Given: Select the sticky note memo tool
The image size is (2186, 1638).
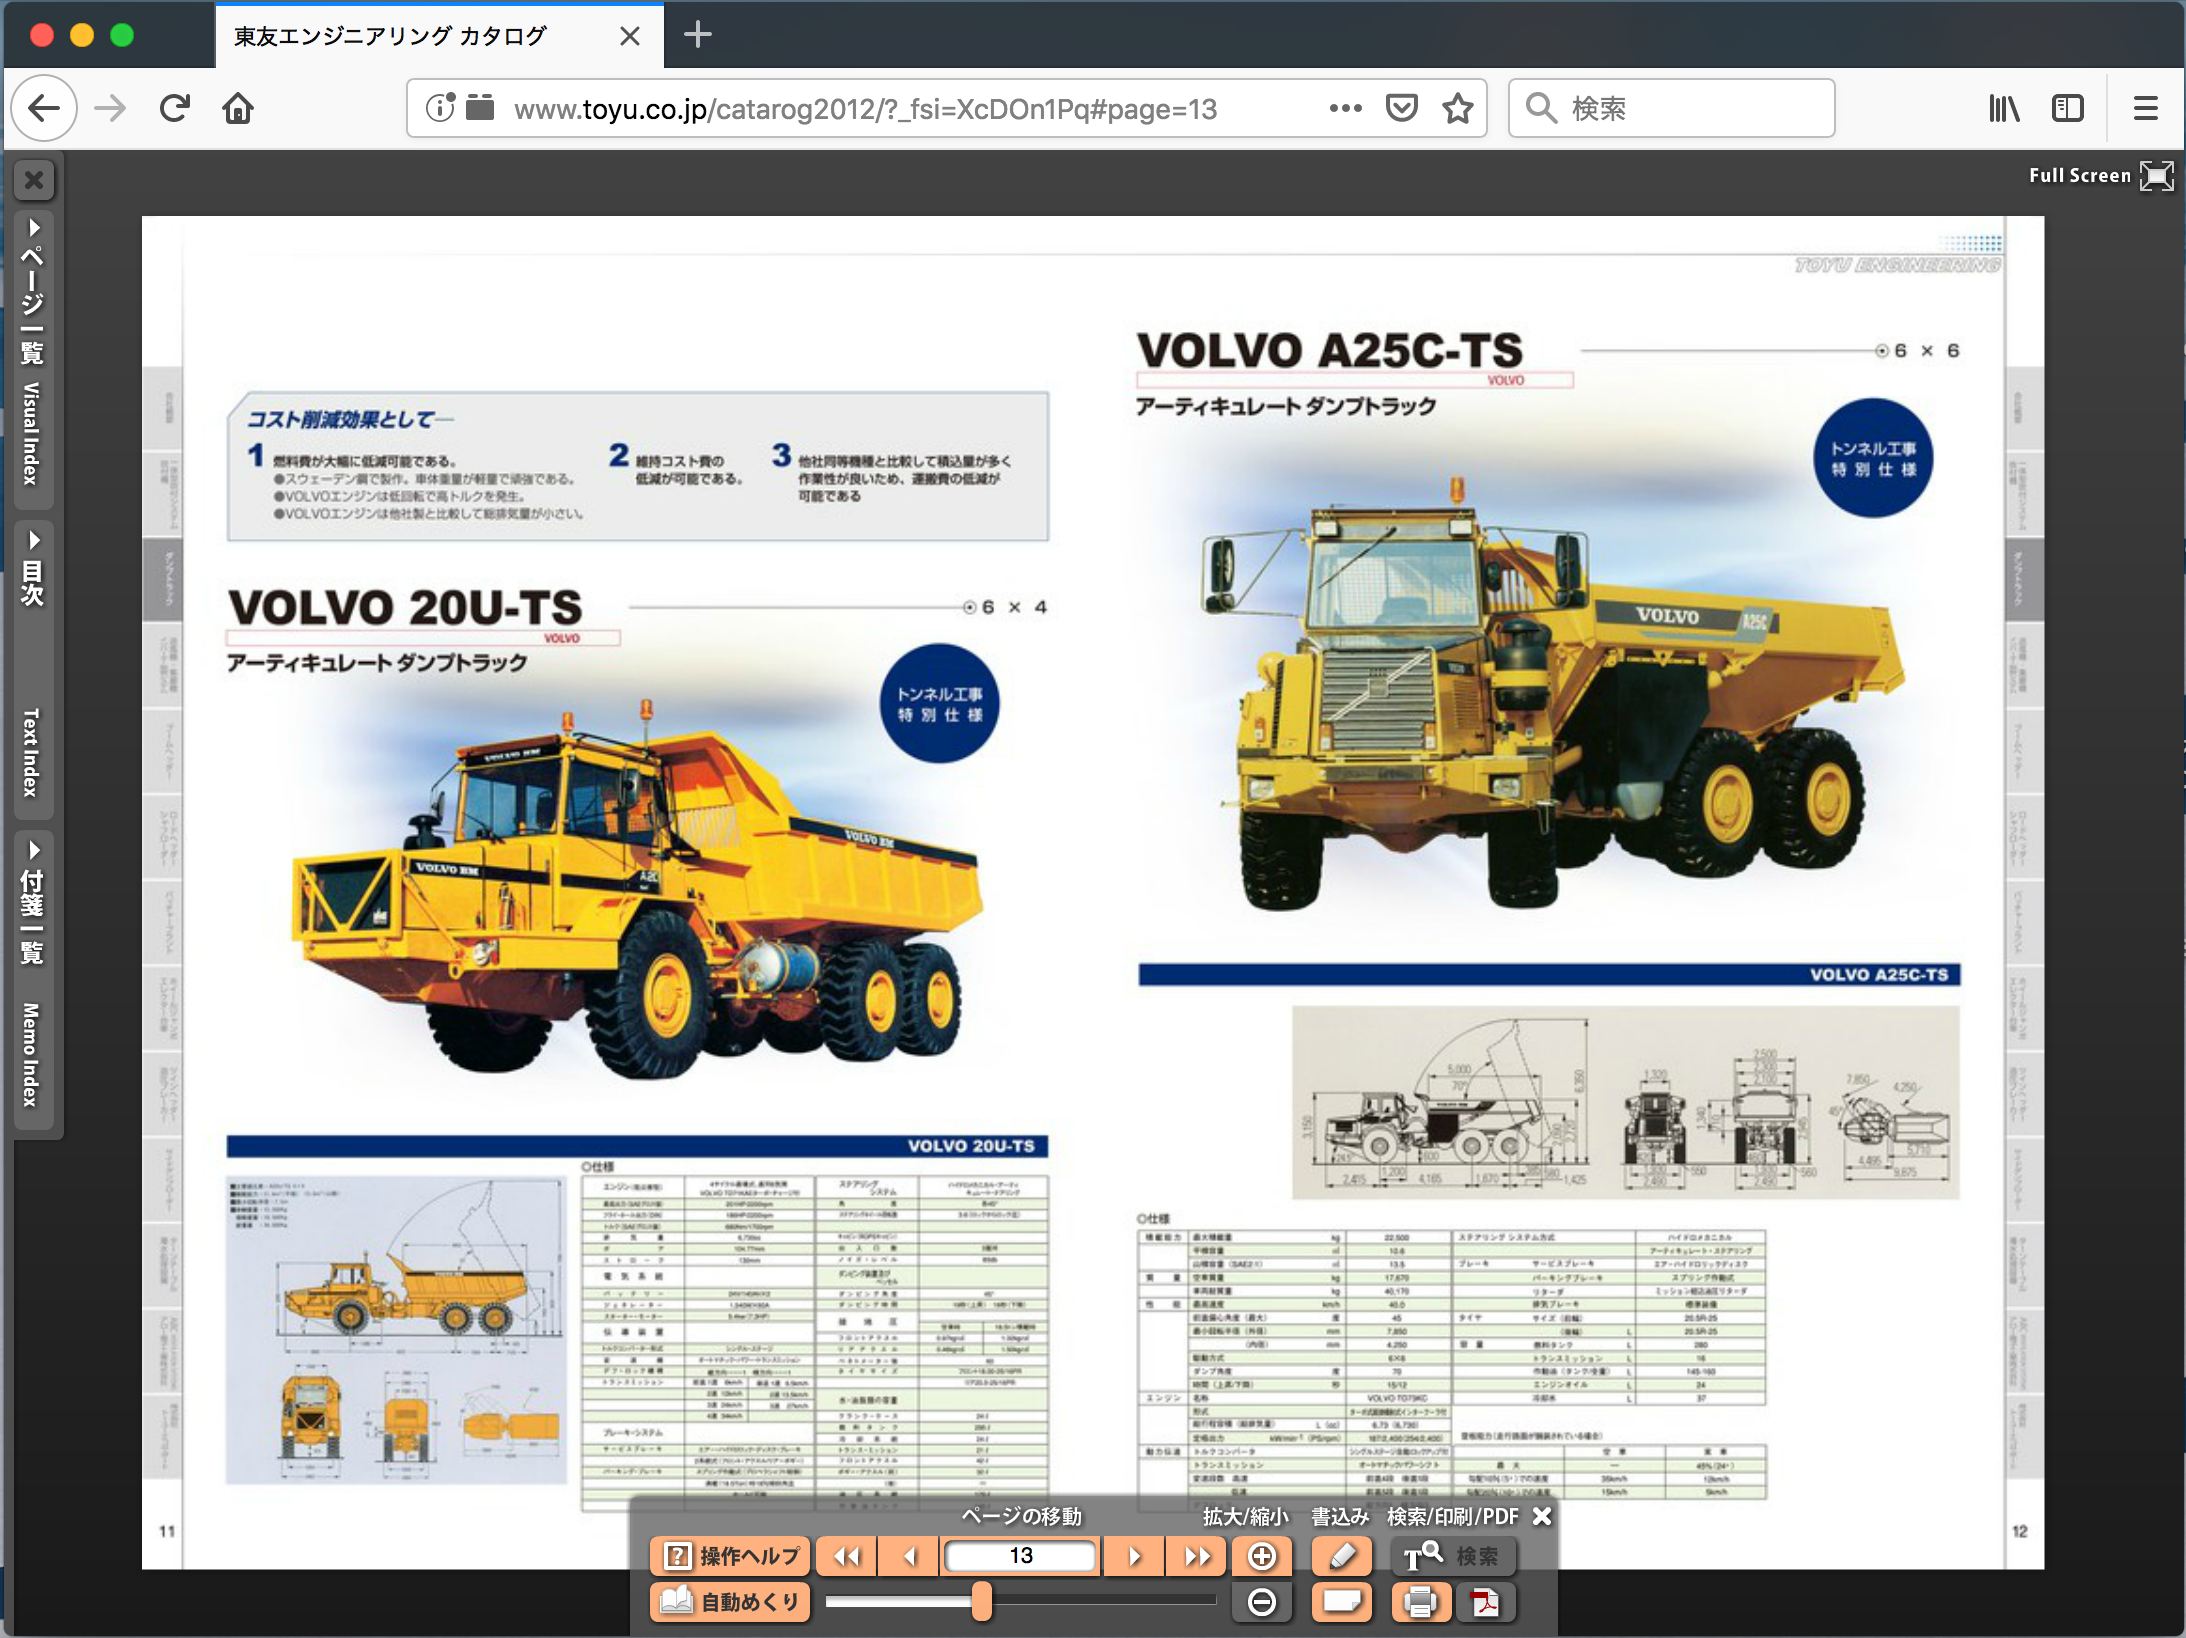Looking at the screenshot, I should pyautogui.click(x=1342, y=1602).
